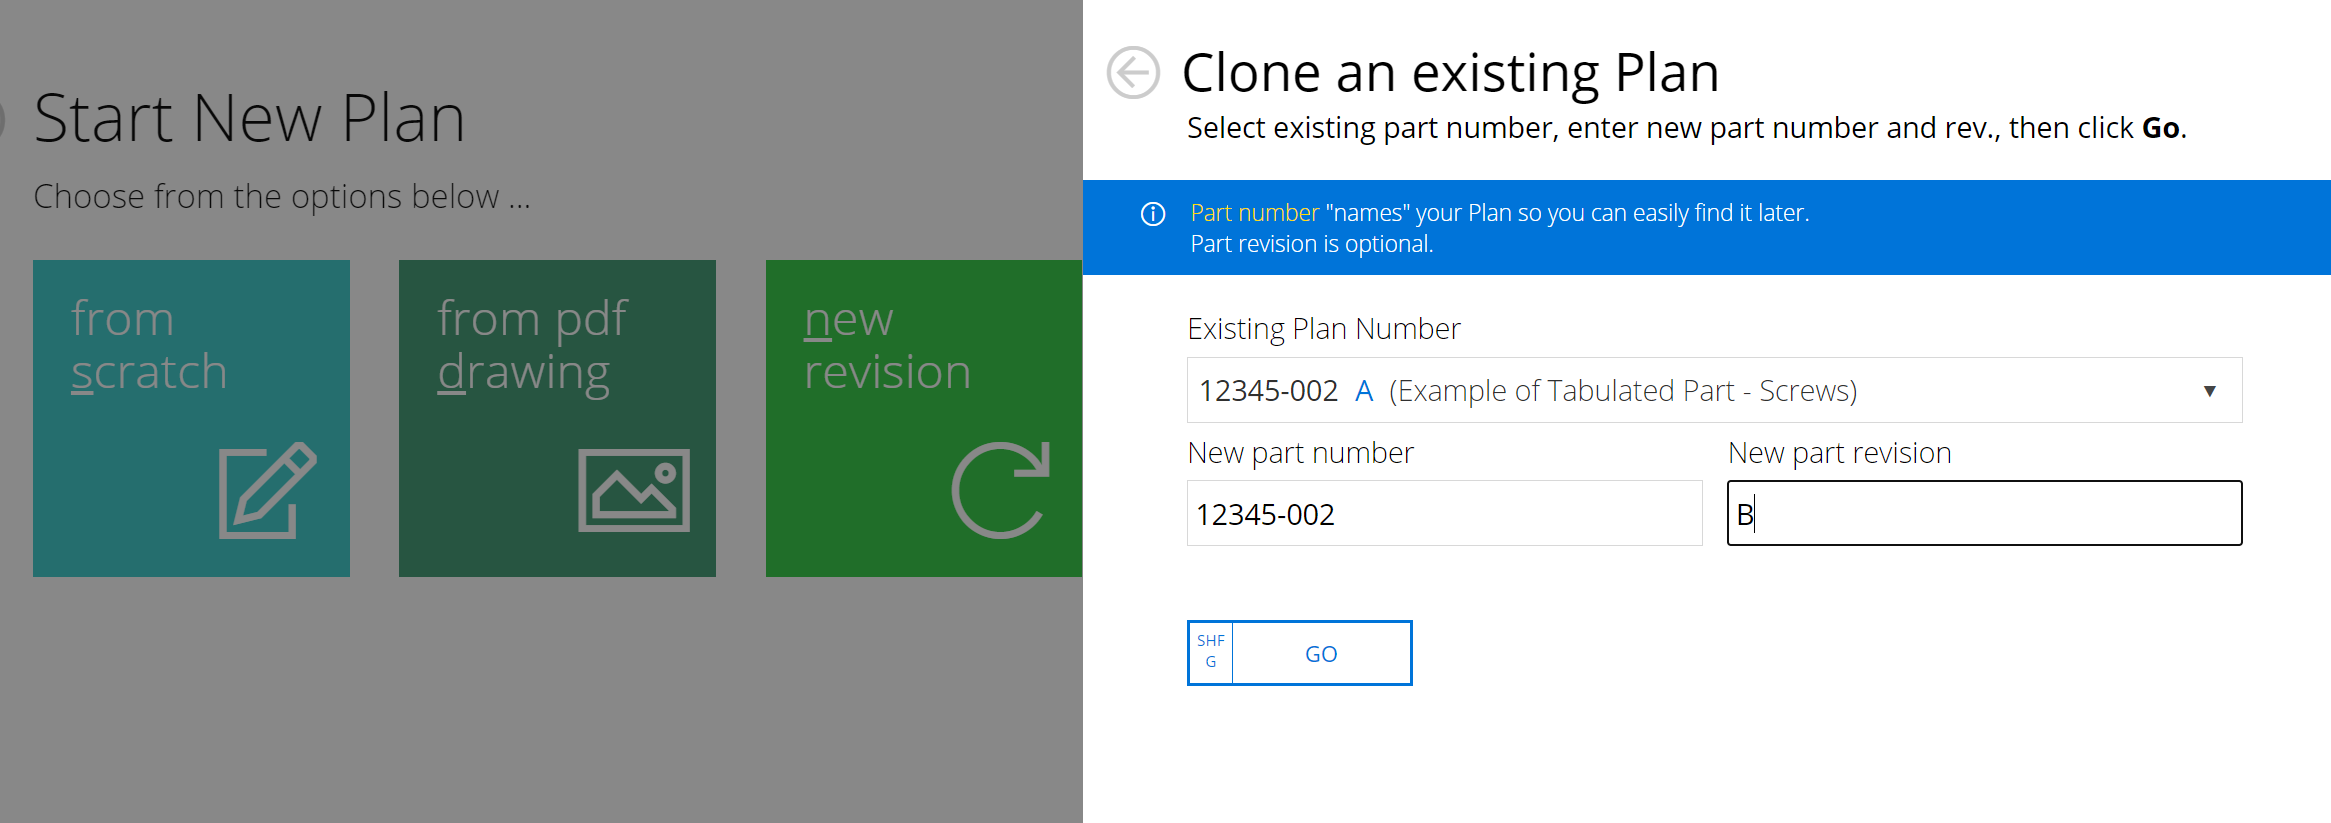The image size is (2331, 823).
Task: Click the yellow "Part number" link
Action: click(x=1254, y=213)
